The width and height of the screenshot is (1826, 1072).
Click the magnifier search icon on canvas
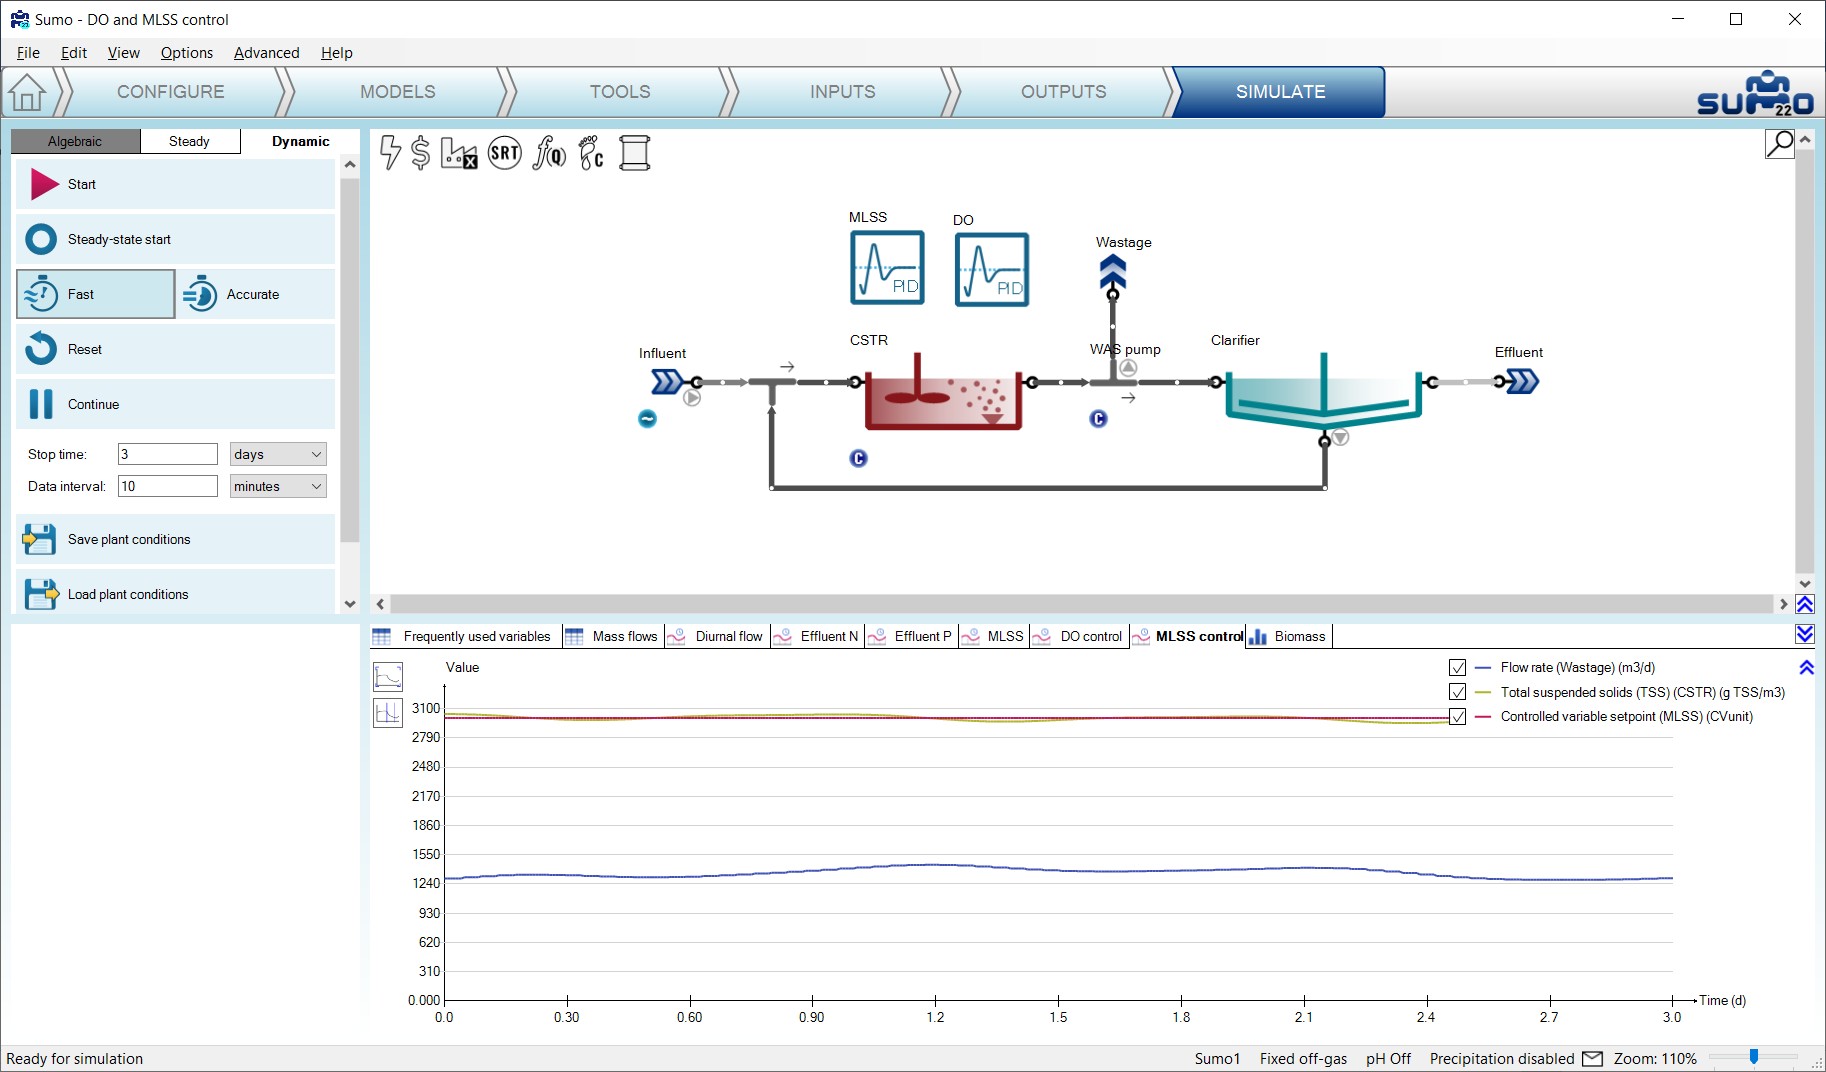(x=1780, y=144)
